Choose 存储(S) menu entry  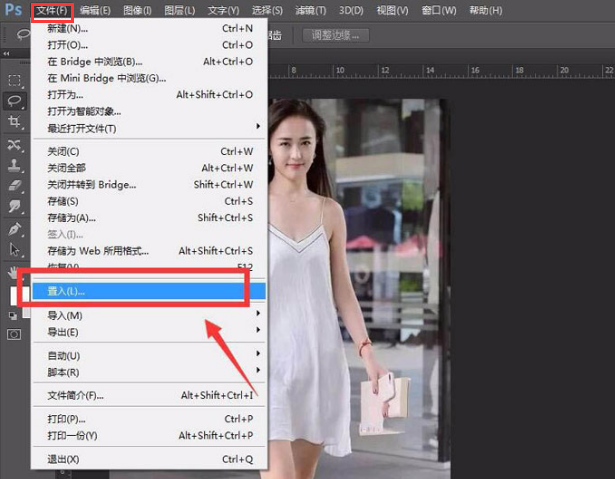coord(149,201)
